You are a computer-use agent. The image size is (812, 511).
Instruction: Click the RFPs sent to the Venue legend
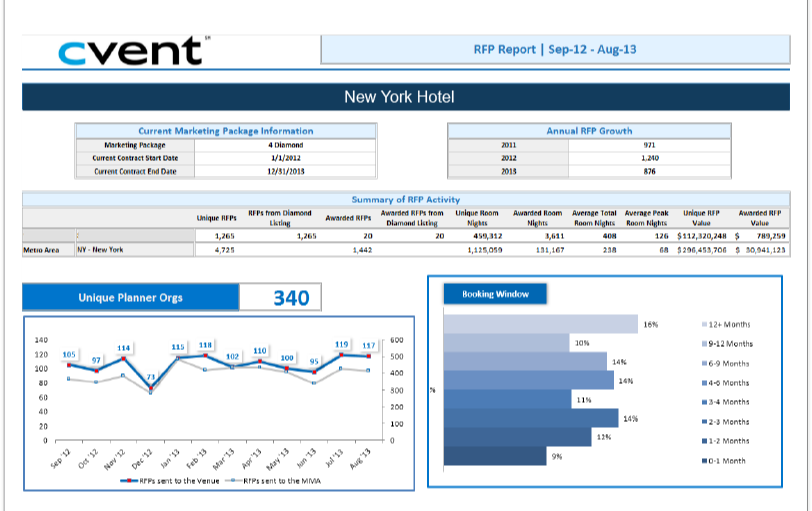pyautogui.click(x=170, y=481)
